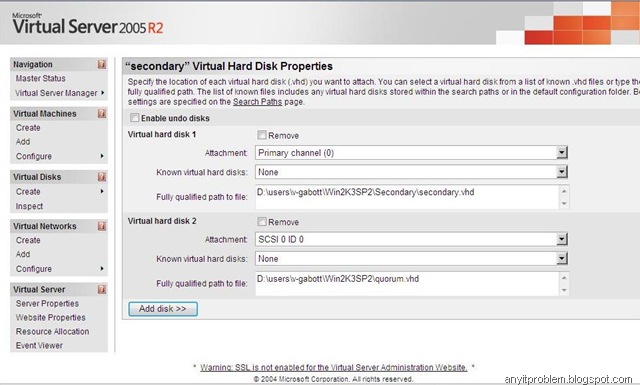640x385 pixels.
Task: Select Create under Virtual Machines
Action: (28, 128)
